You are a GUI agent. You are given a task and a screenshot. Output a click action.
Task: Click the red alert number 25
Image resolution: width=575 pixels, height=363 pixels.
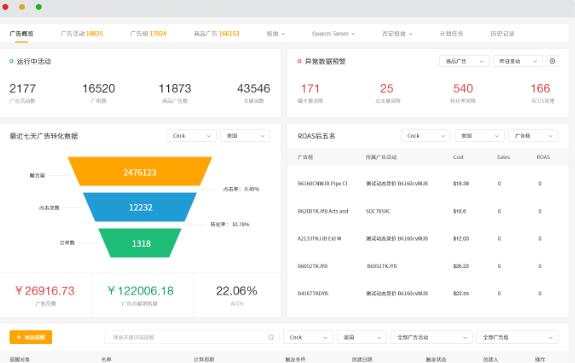pyautogui.click(x=387, y=88)
